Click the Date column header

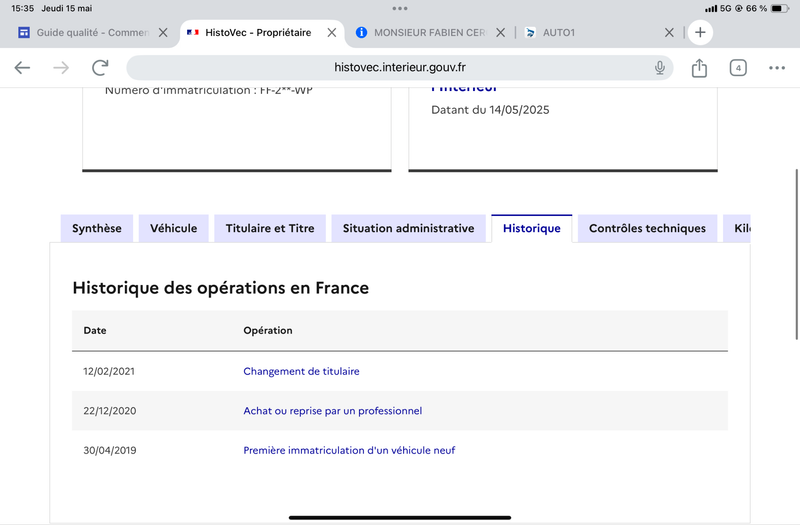pos(95,330)
